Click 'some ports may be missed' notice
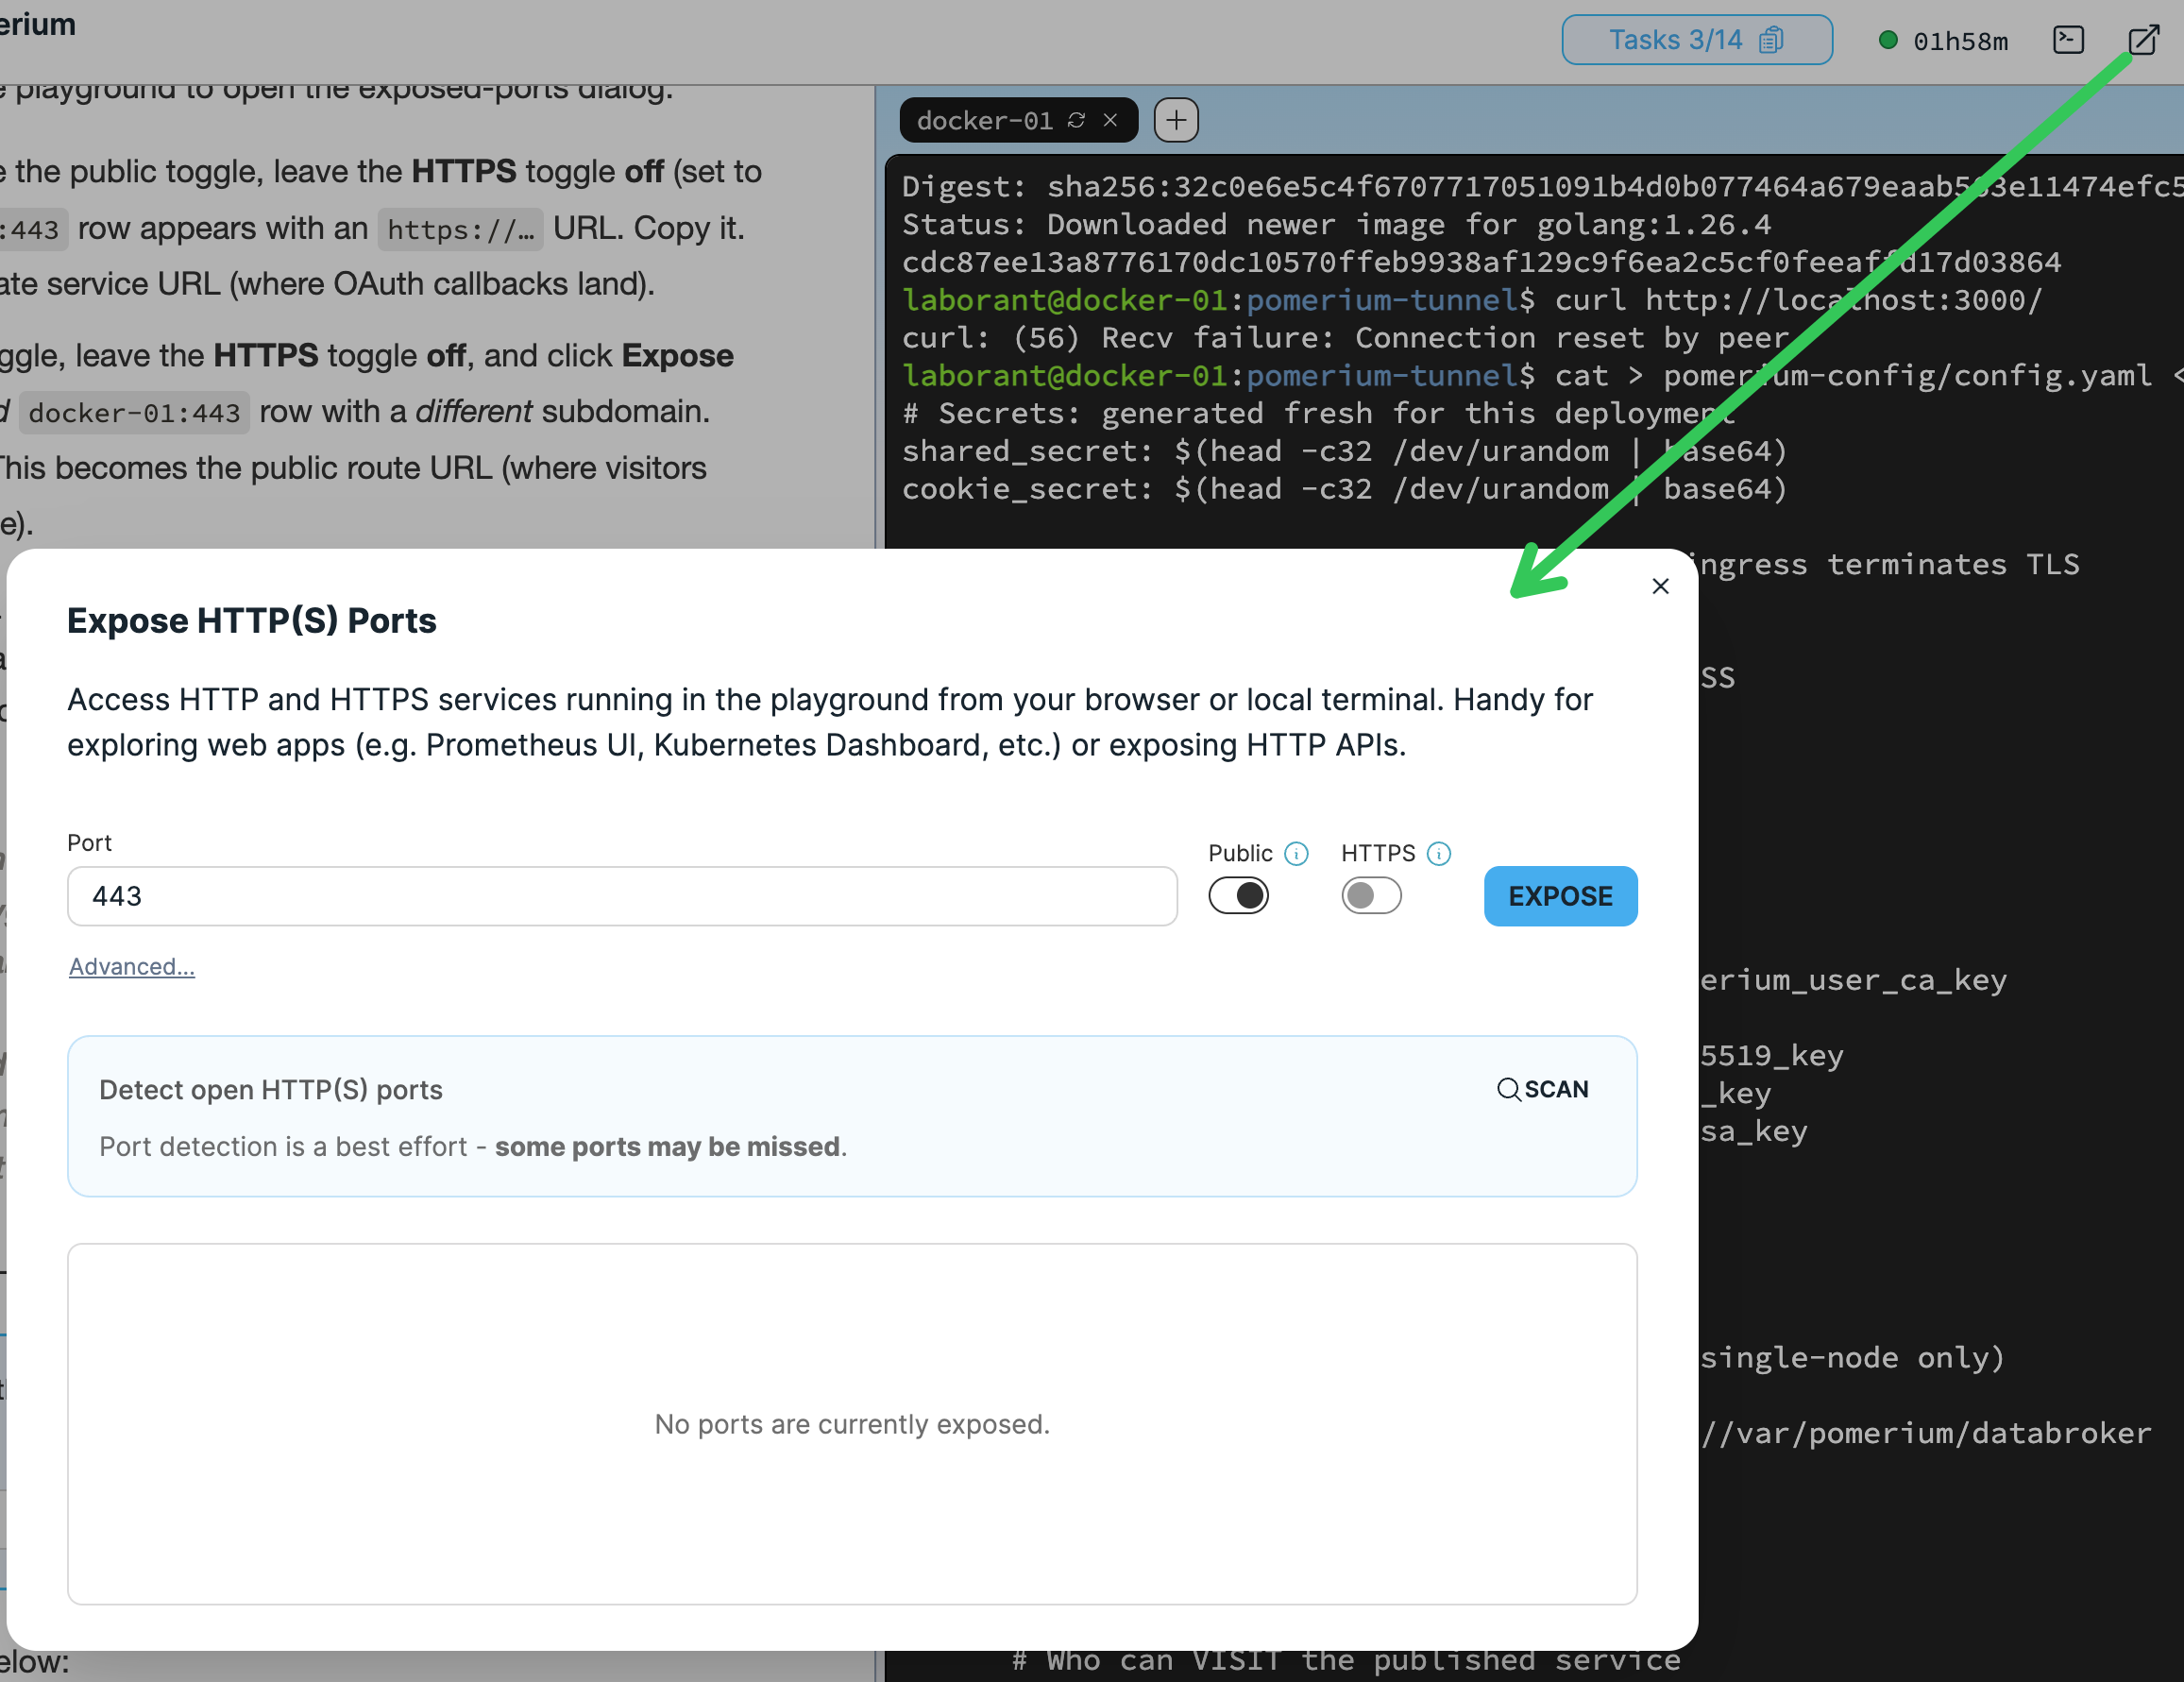Screen dimensions: 2184x1682 click(667, 1146)
